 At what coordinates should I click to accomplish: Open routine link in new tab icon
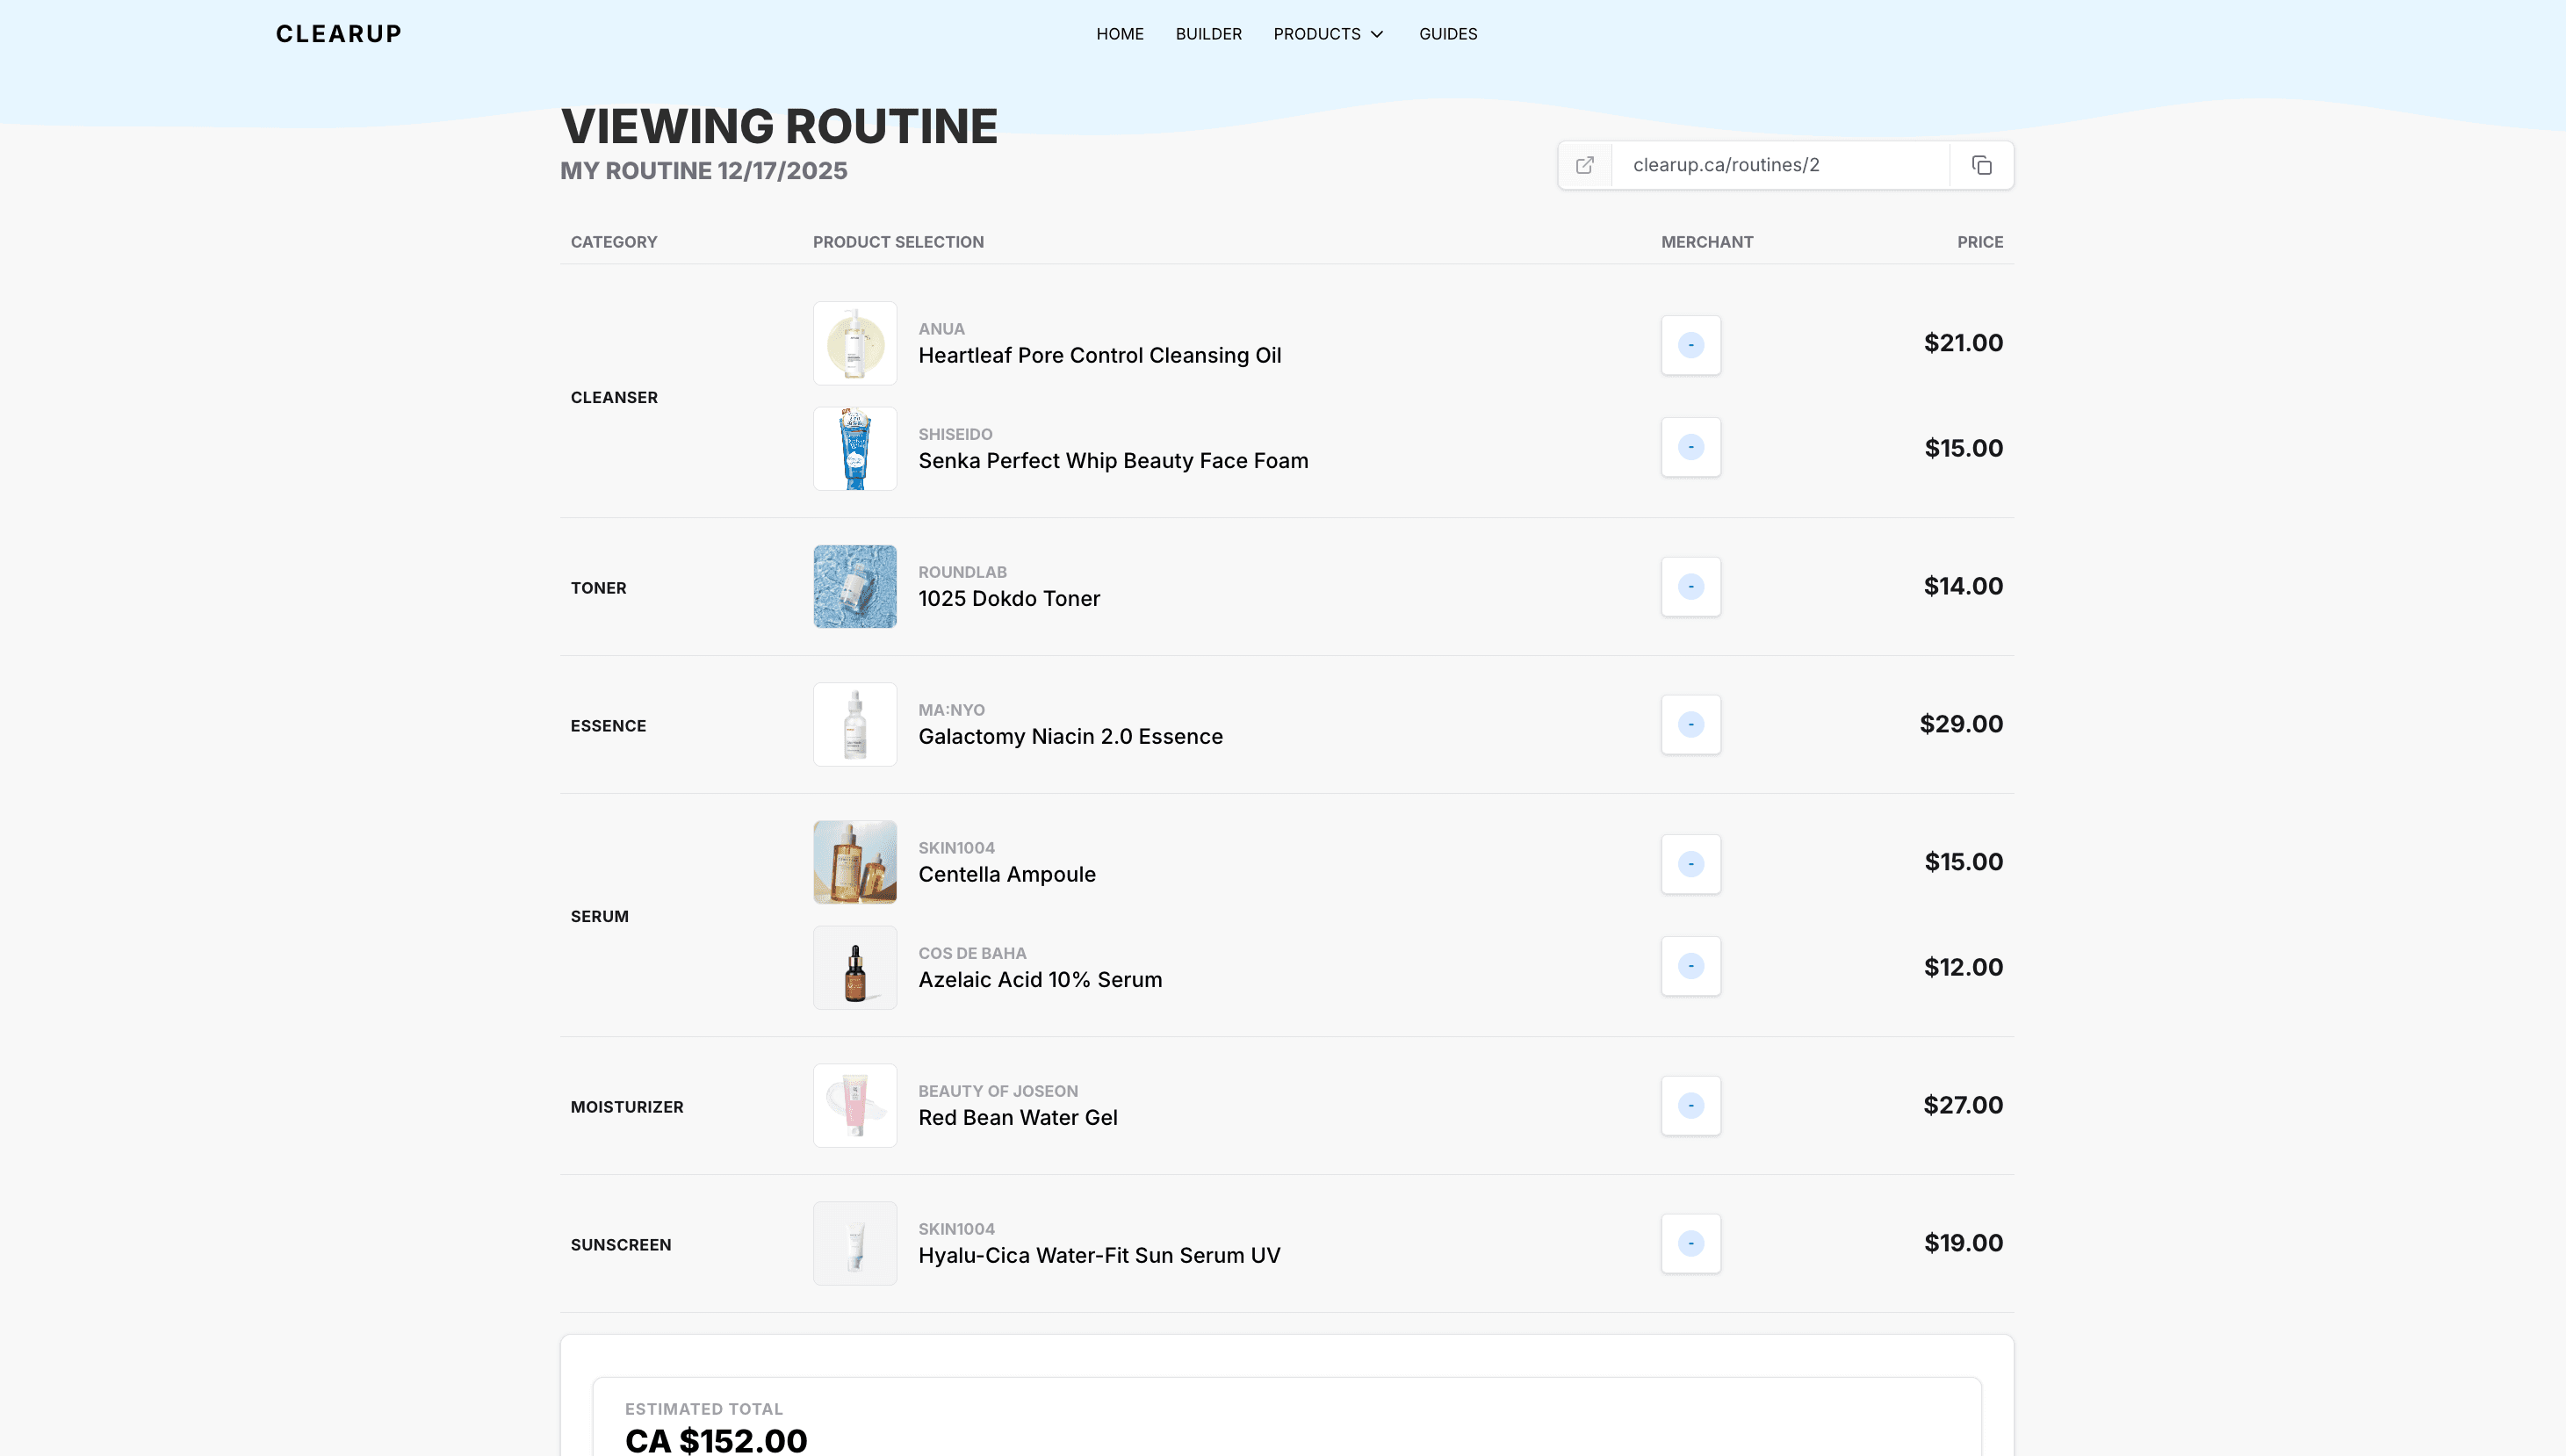[1585, 165]
